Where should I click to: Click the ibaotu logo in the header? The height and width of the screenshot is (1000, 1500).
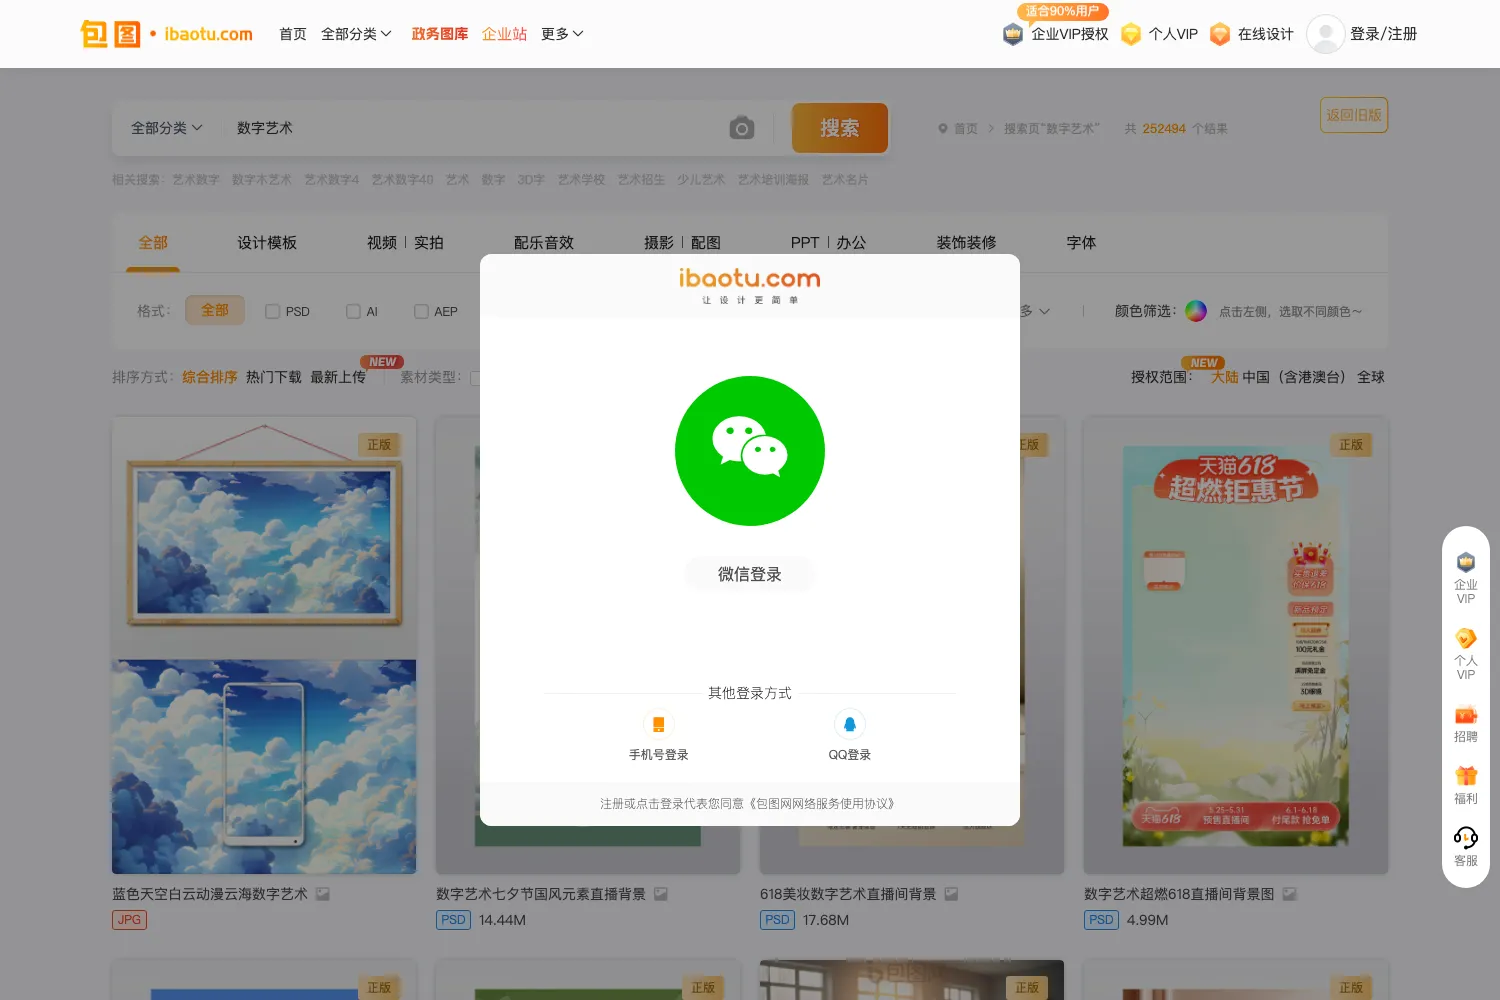[167, 34]
